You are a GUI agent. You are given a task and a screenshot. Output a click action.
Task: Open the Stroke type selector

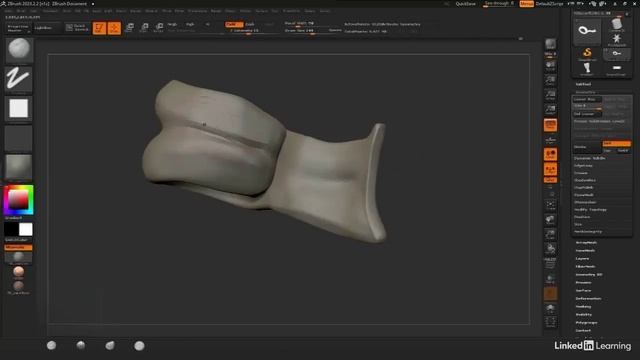tap(19, 79)
